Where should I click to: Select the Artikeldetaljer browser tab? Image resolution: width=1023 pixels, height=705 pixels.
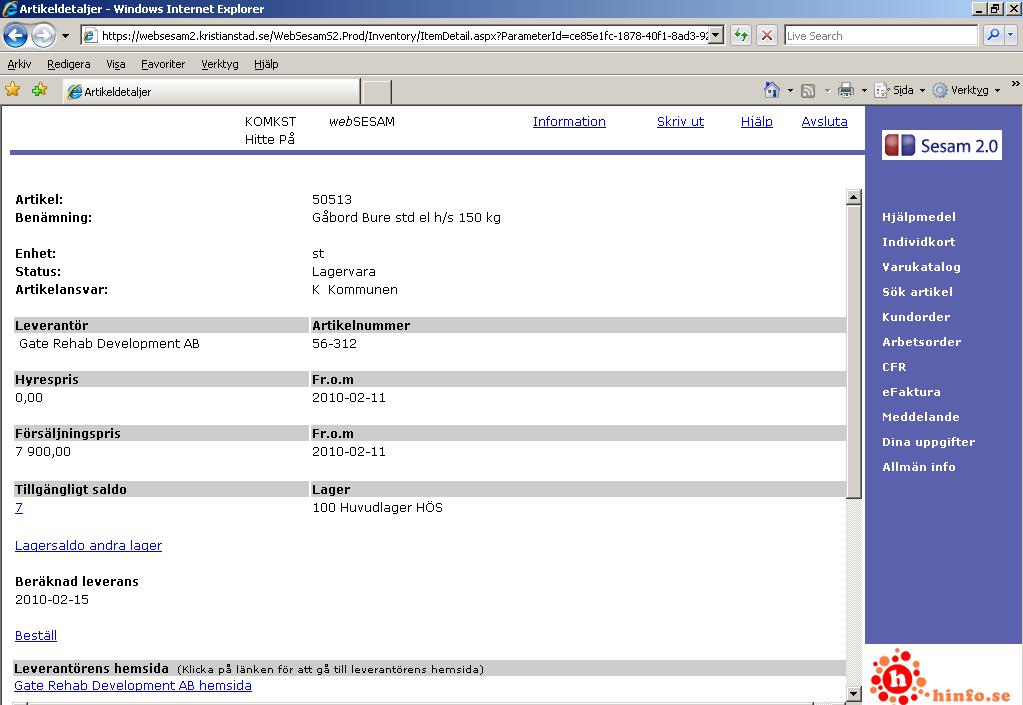[x=211, y=92]
